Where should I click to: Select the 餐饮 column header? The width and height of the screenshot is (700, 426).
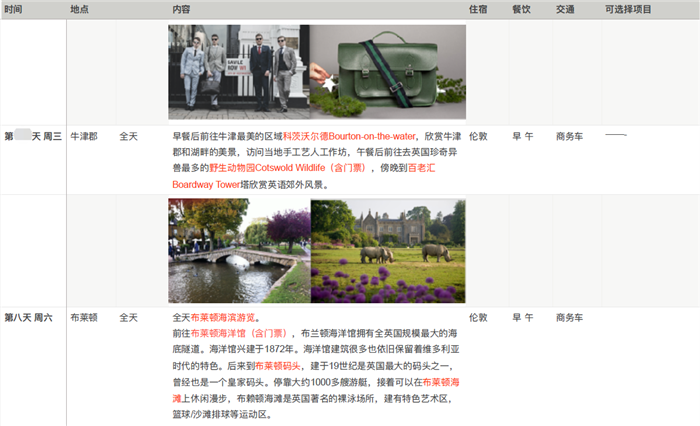(521, 9)
